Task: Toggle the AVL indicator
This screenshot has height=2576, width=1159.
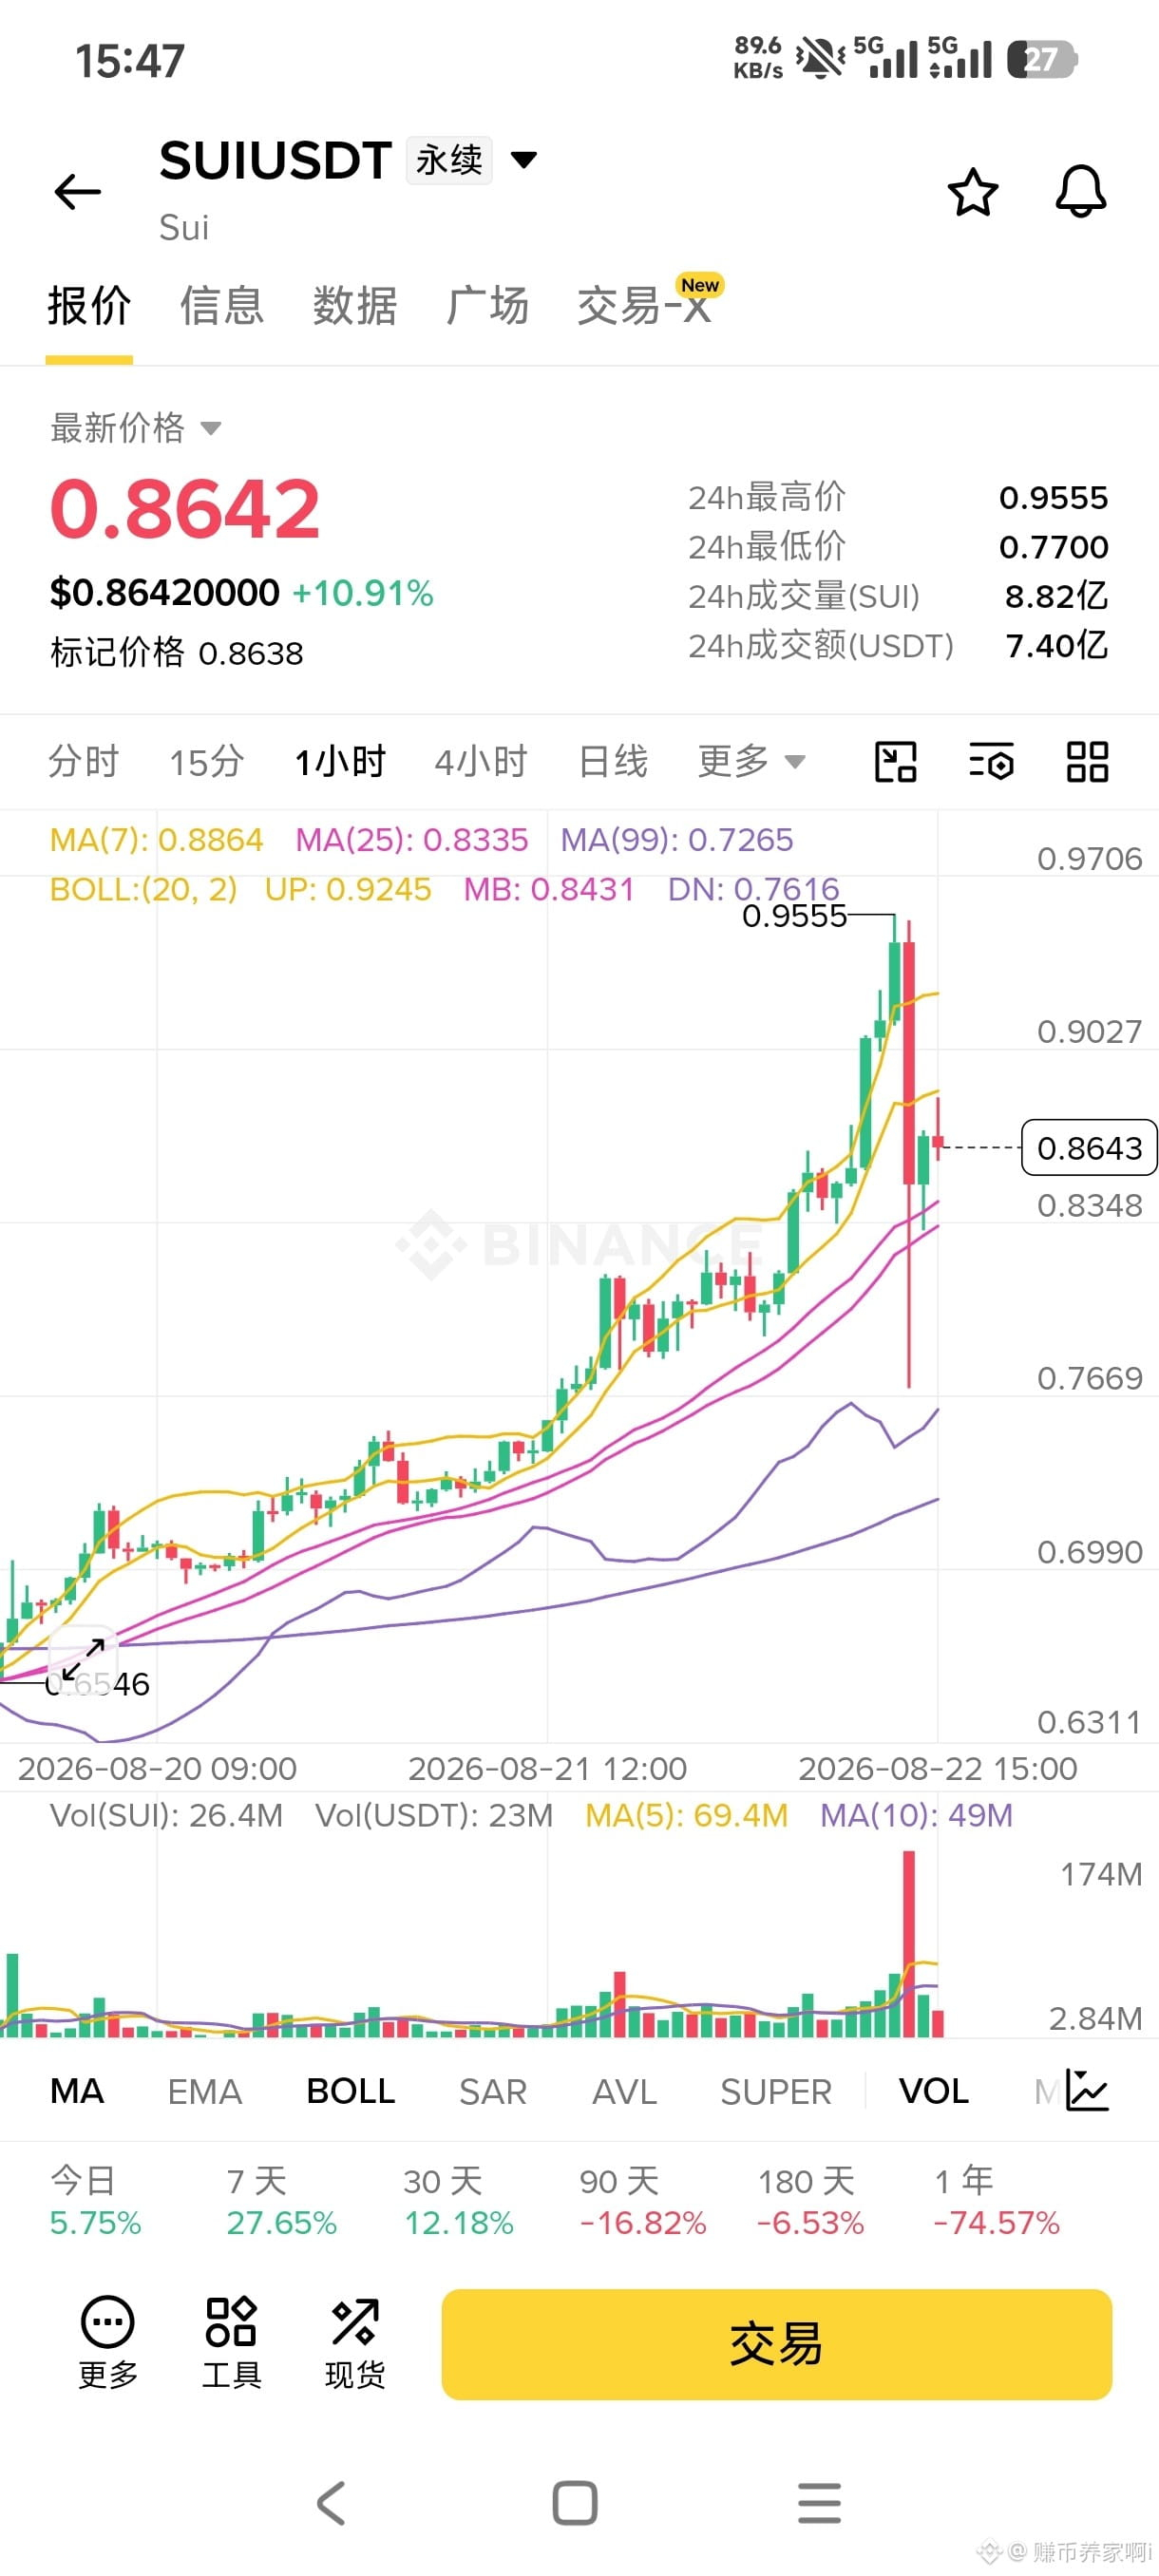Action: coord(625,2091)
